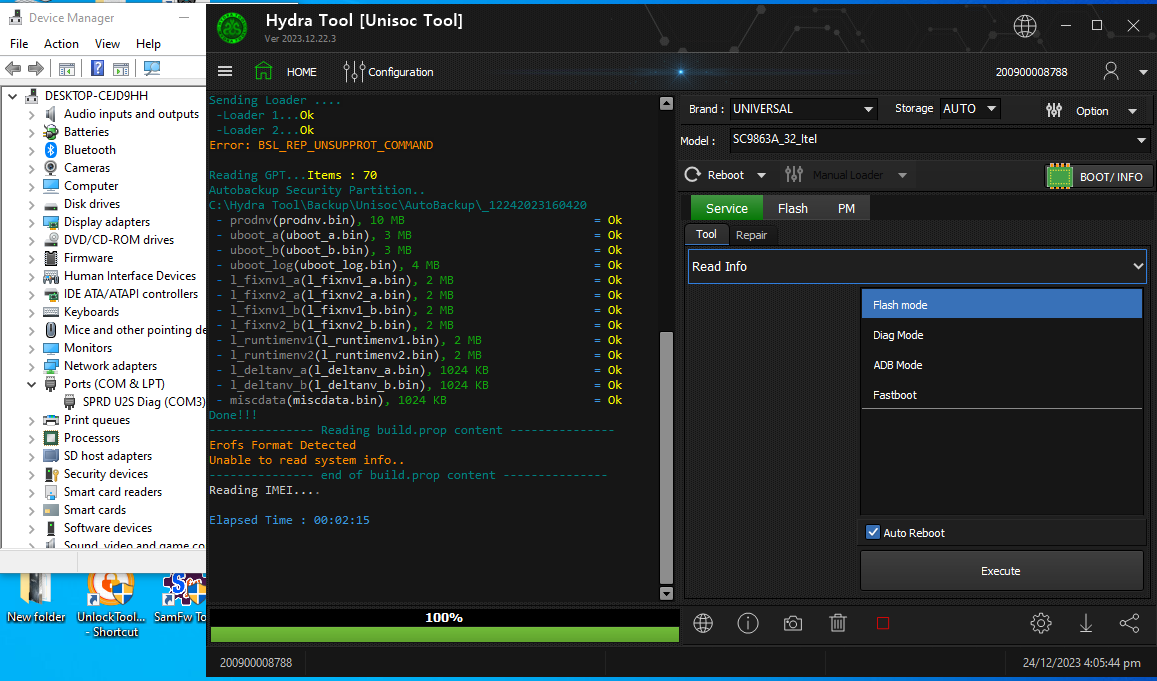Expand the Option dropdown arrow
The width and height of the screenshot is (1157, 681).
pyautogui.click(x=1133, y=111)
